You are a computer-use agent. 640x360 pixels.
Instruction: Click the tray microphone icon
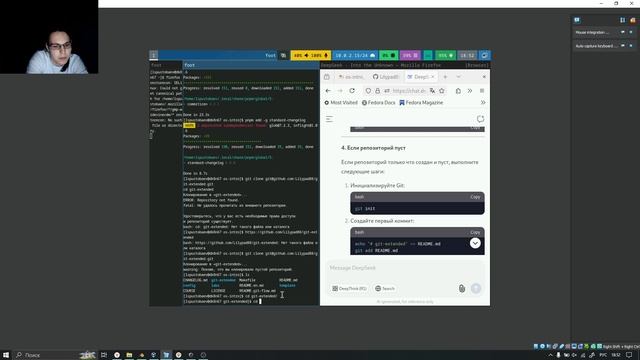558,355
